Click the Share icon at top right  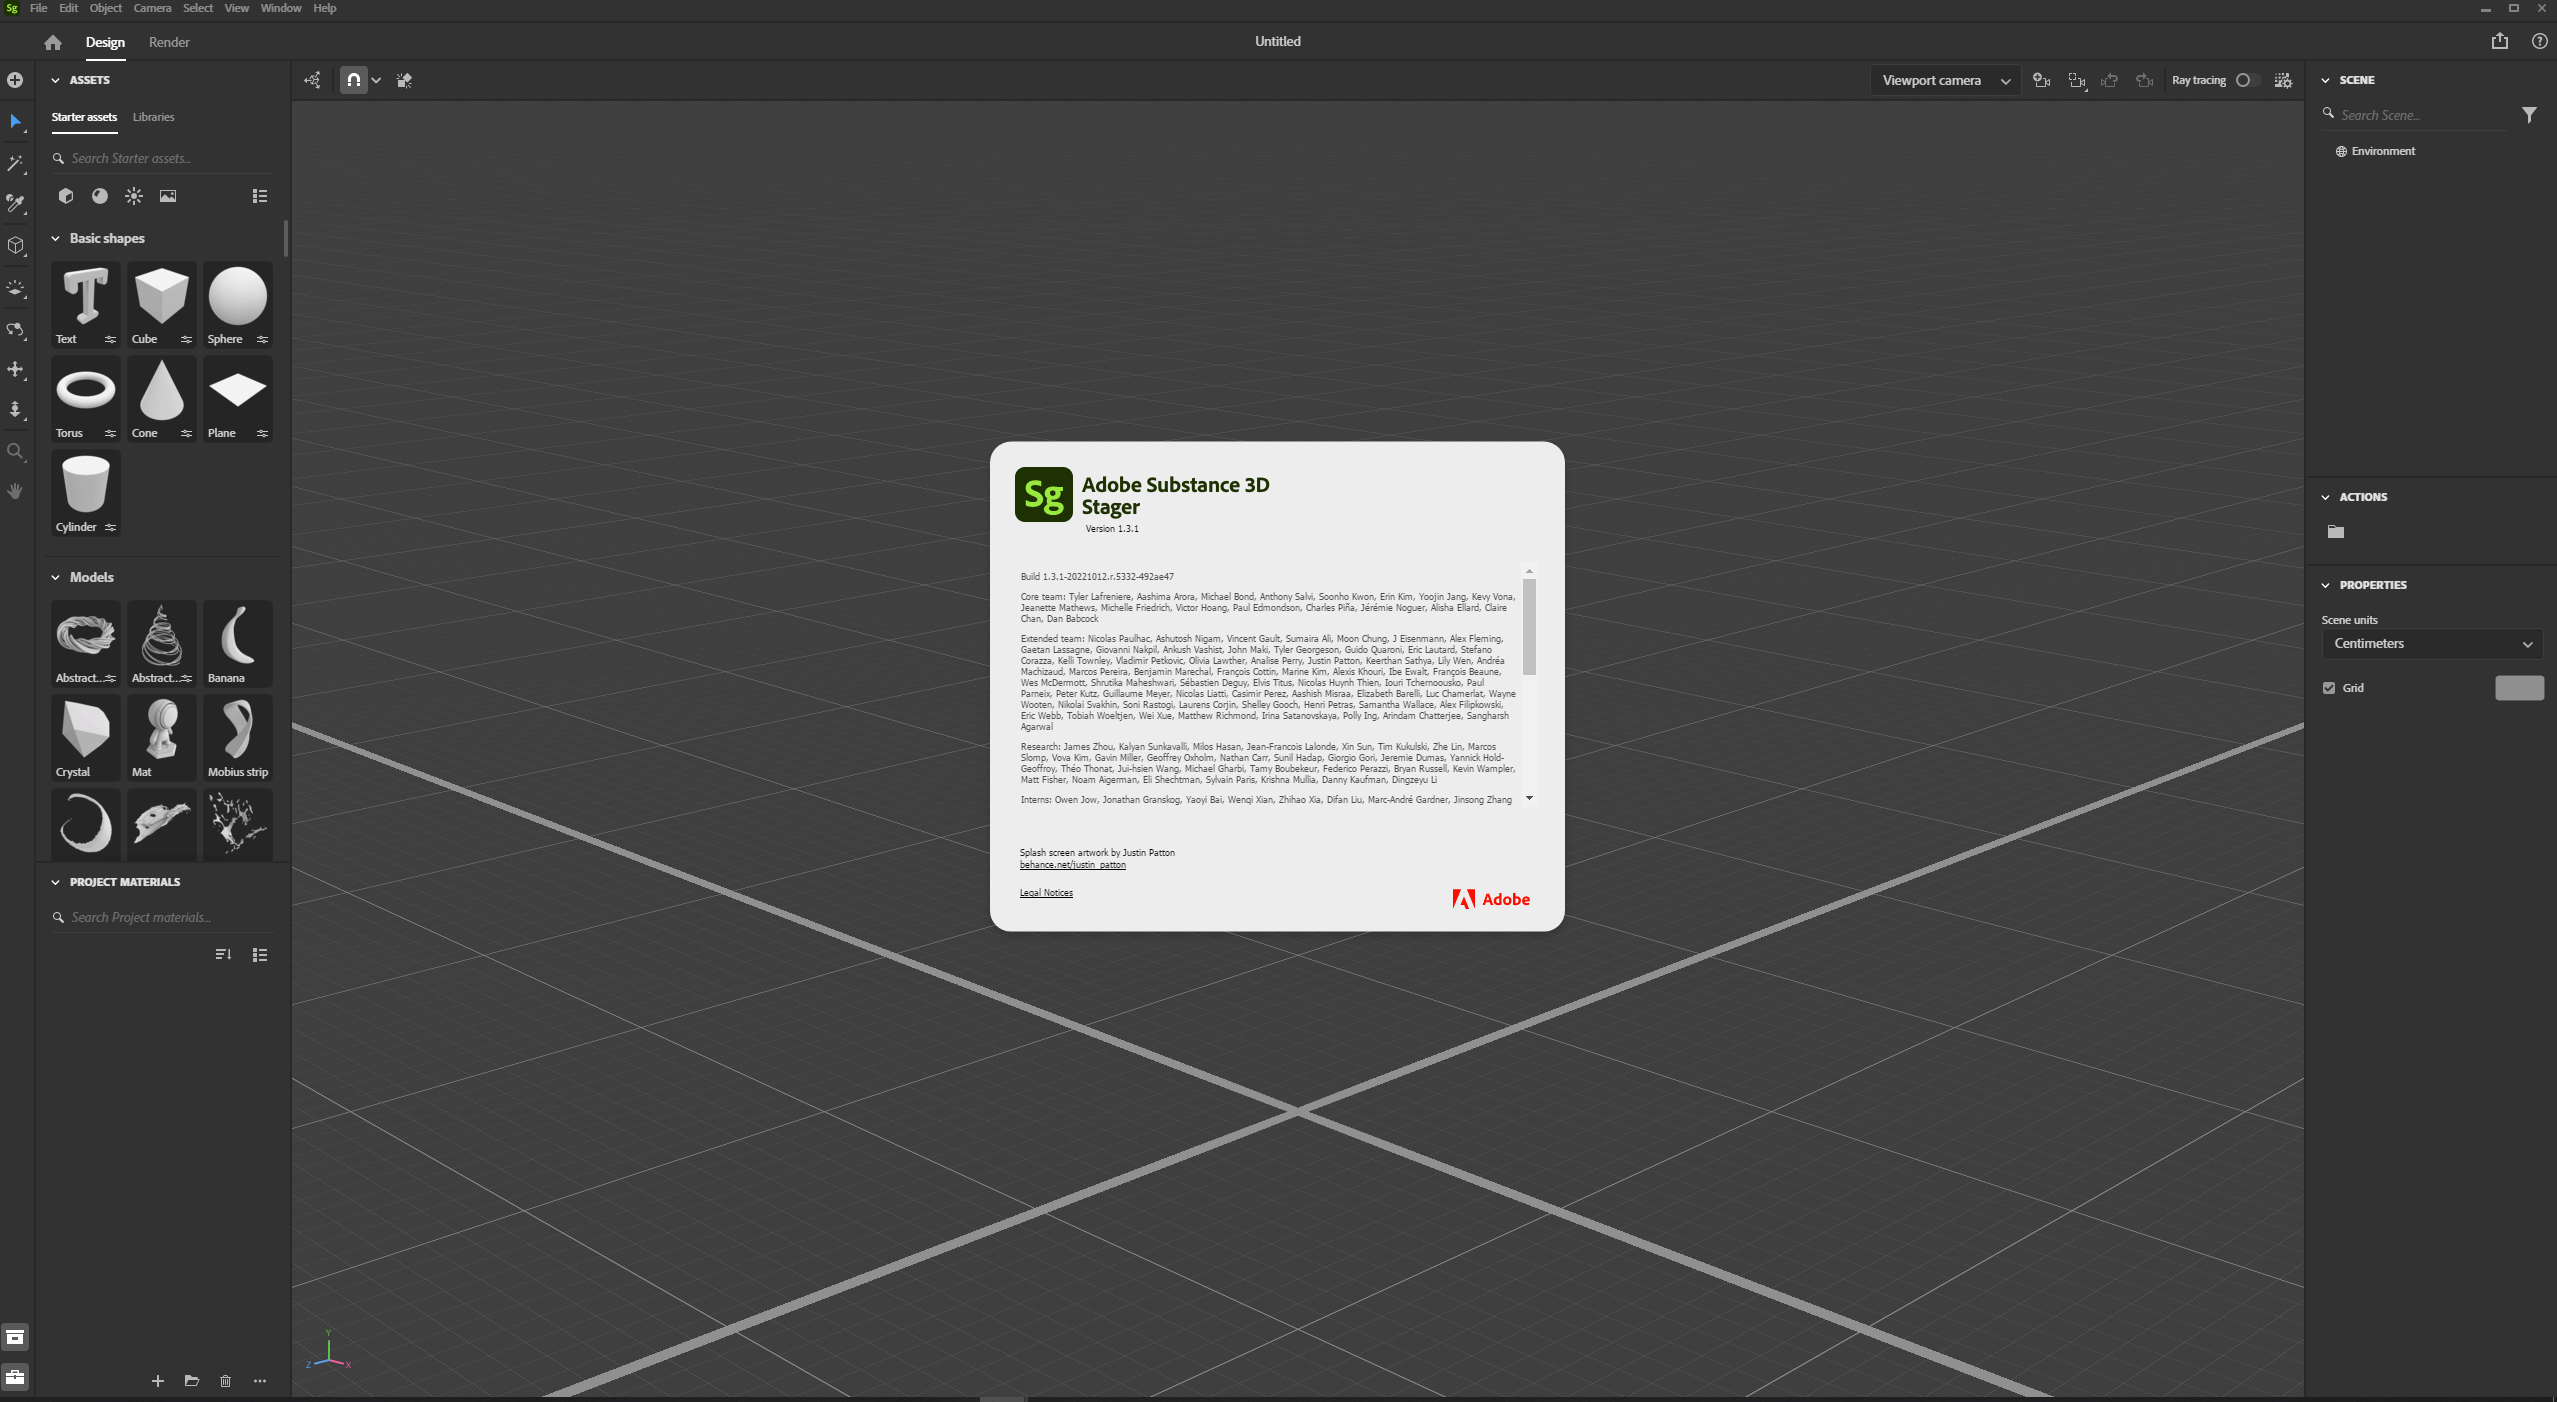pos(2499,41)
